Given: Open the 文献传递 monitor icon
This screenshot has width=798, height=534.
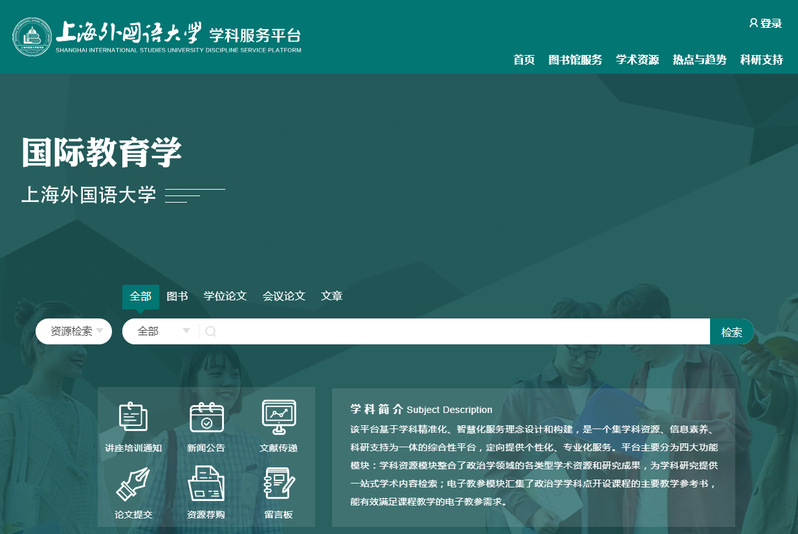Looking at the screenshot, I should tap(278, 417).
